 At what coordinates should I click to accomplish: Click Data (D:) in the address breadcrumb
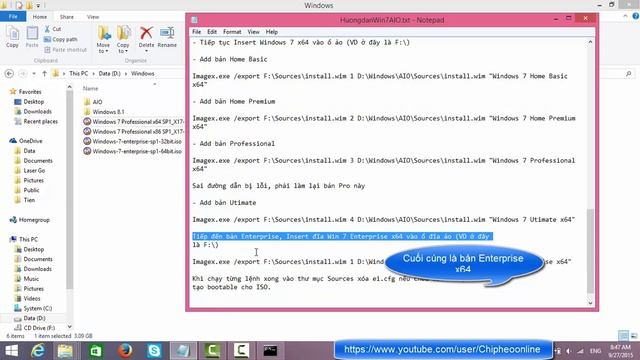pos(109,73)
